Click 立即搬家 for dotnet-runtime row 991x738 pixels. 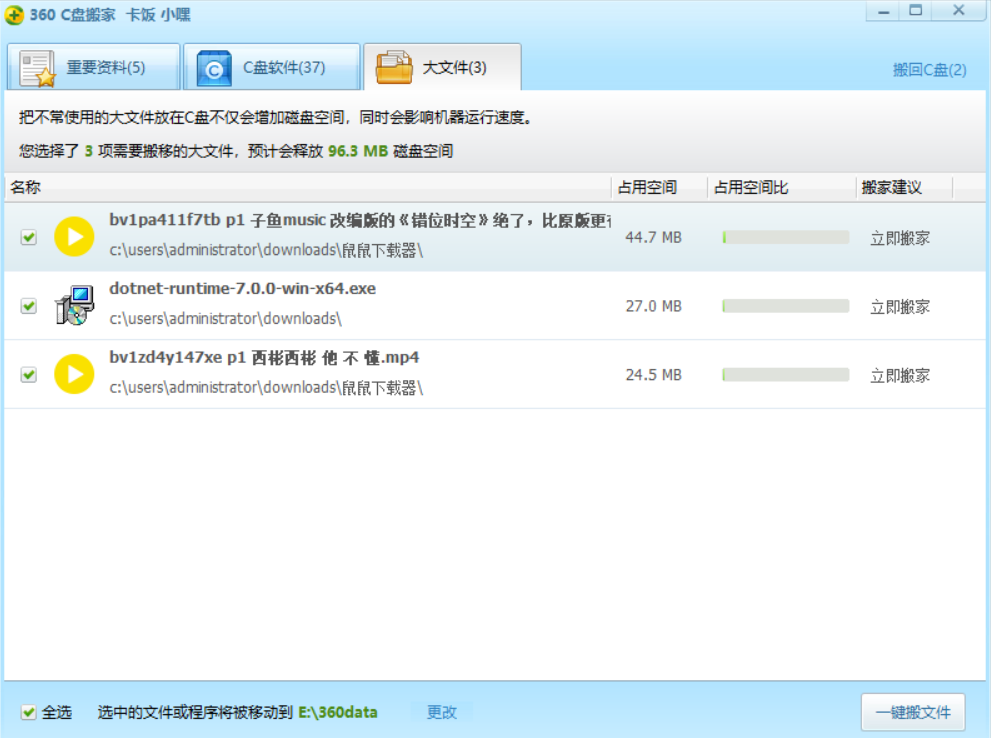click(900, 307)
